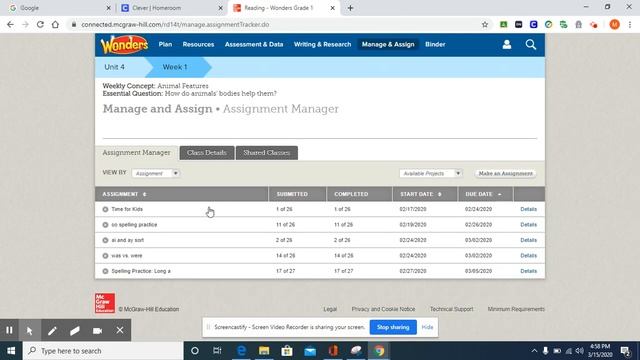Screen dimensions: 640x360
Task: Open Details for Time for Kids
Action: click(x=529, y=209)
